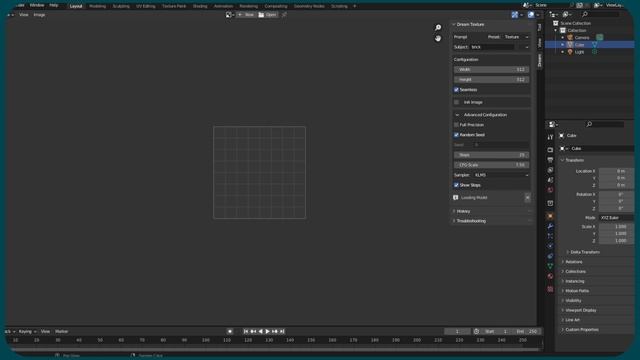Open the Texture properties tab icon

pos(550,289)
